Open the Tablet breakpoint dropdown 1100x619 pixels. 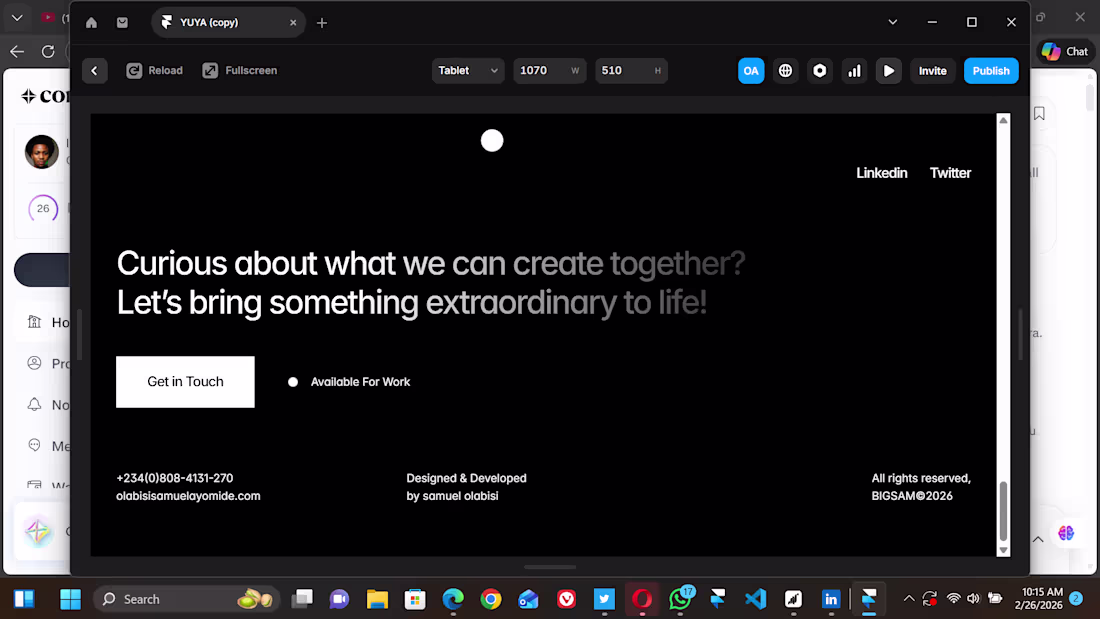(x=468, y=70)
